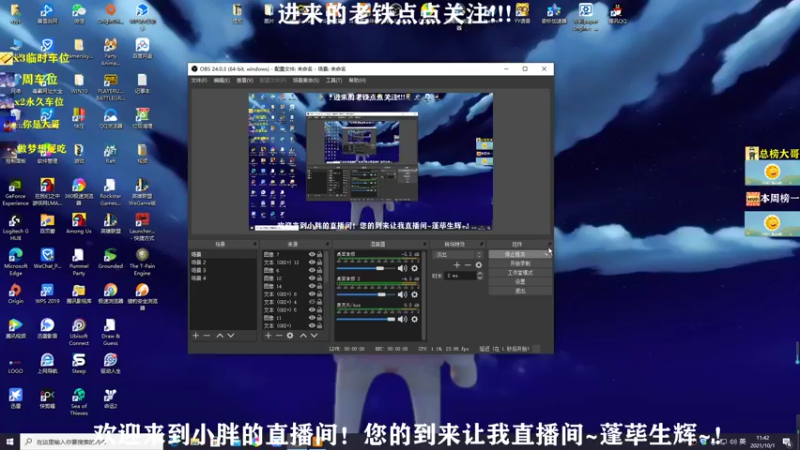The image size is (800, 450).
Task: Open gear settings for 麦克风/Aux channel
Action: coord(415,319)
